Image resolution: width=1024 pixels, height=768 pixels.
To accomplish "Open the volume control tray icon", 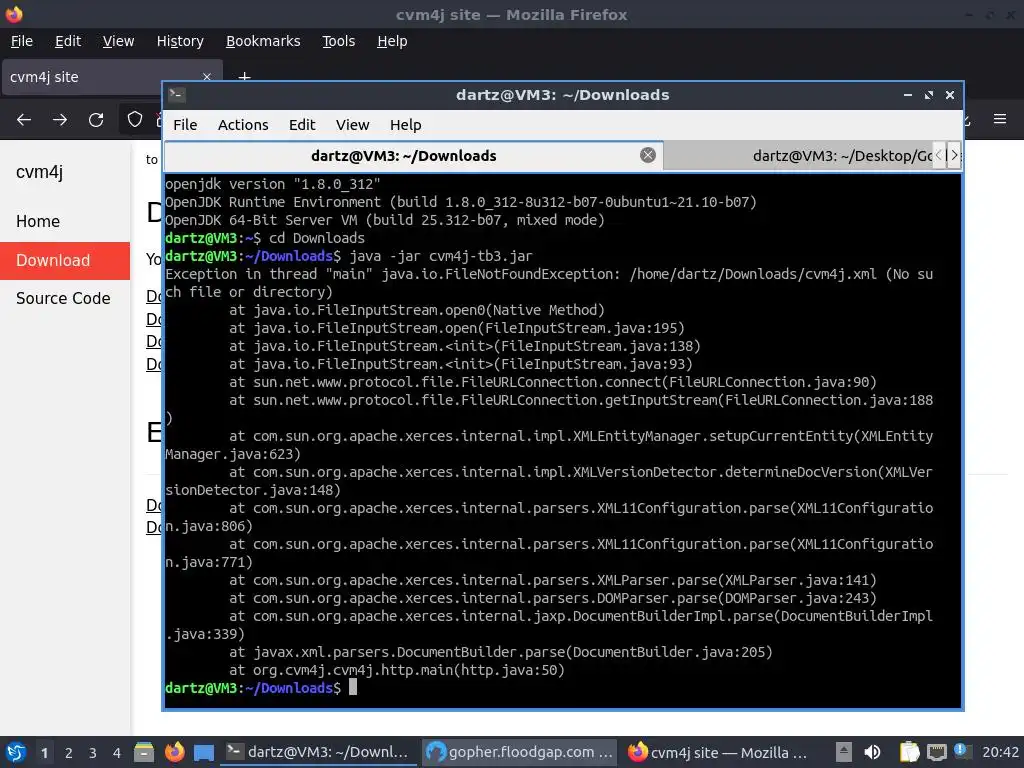I will coord(872,752).
